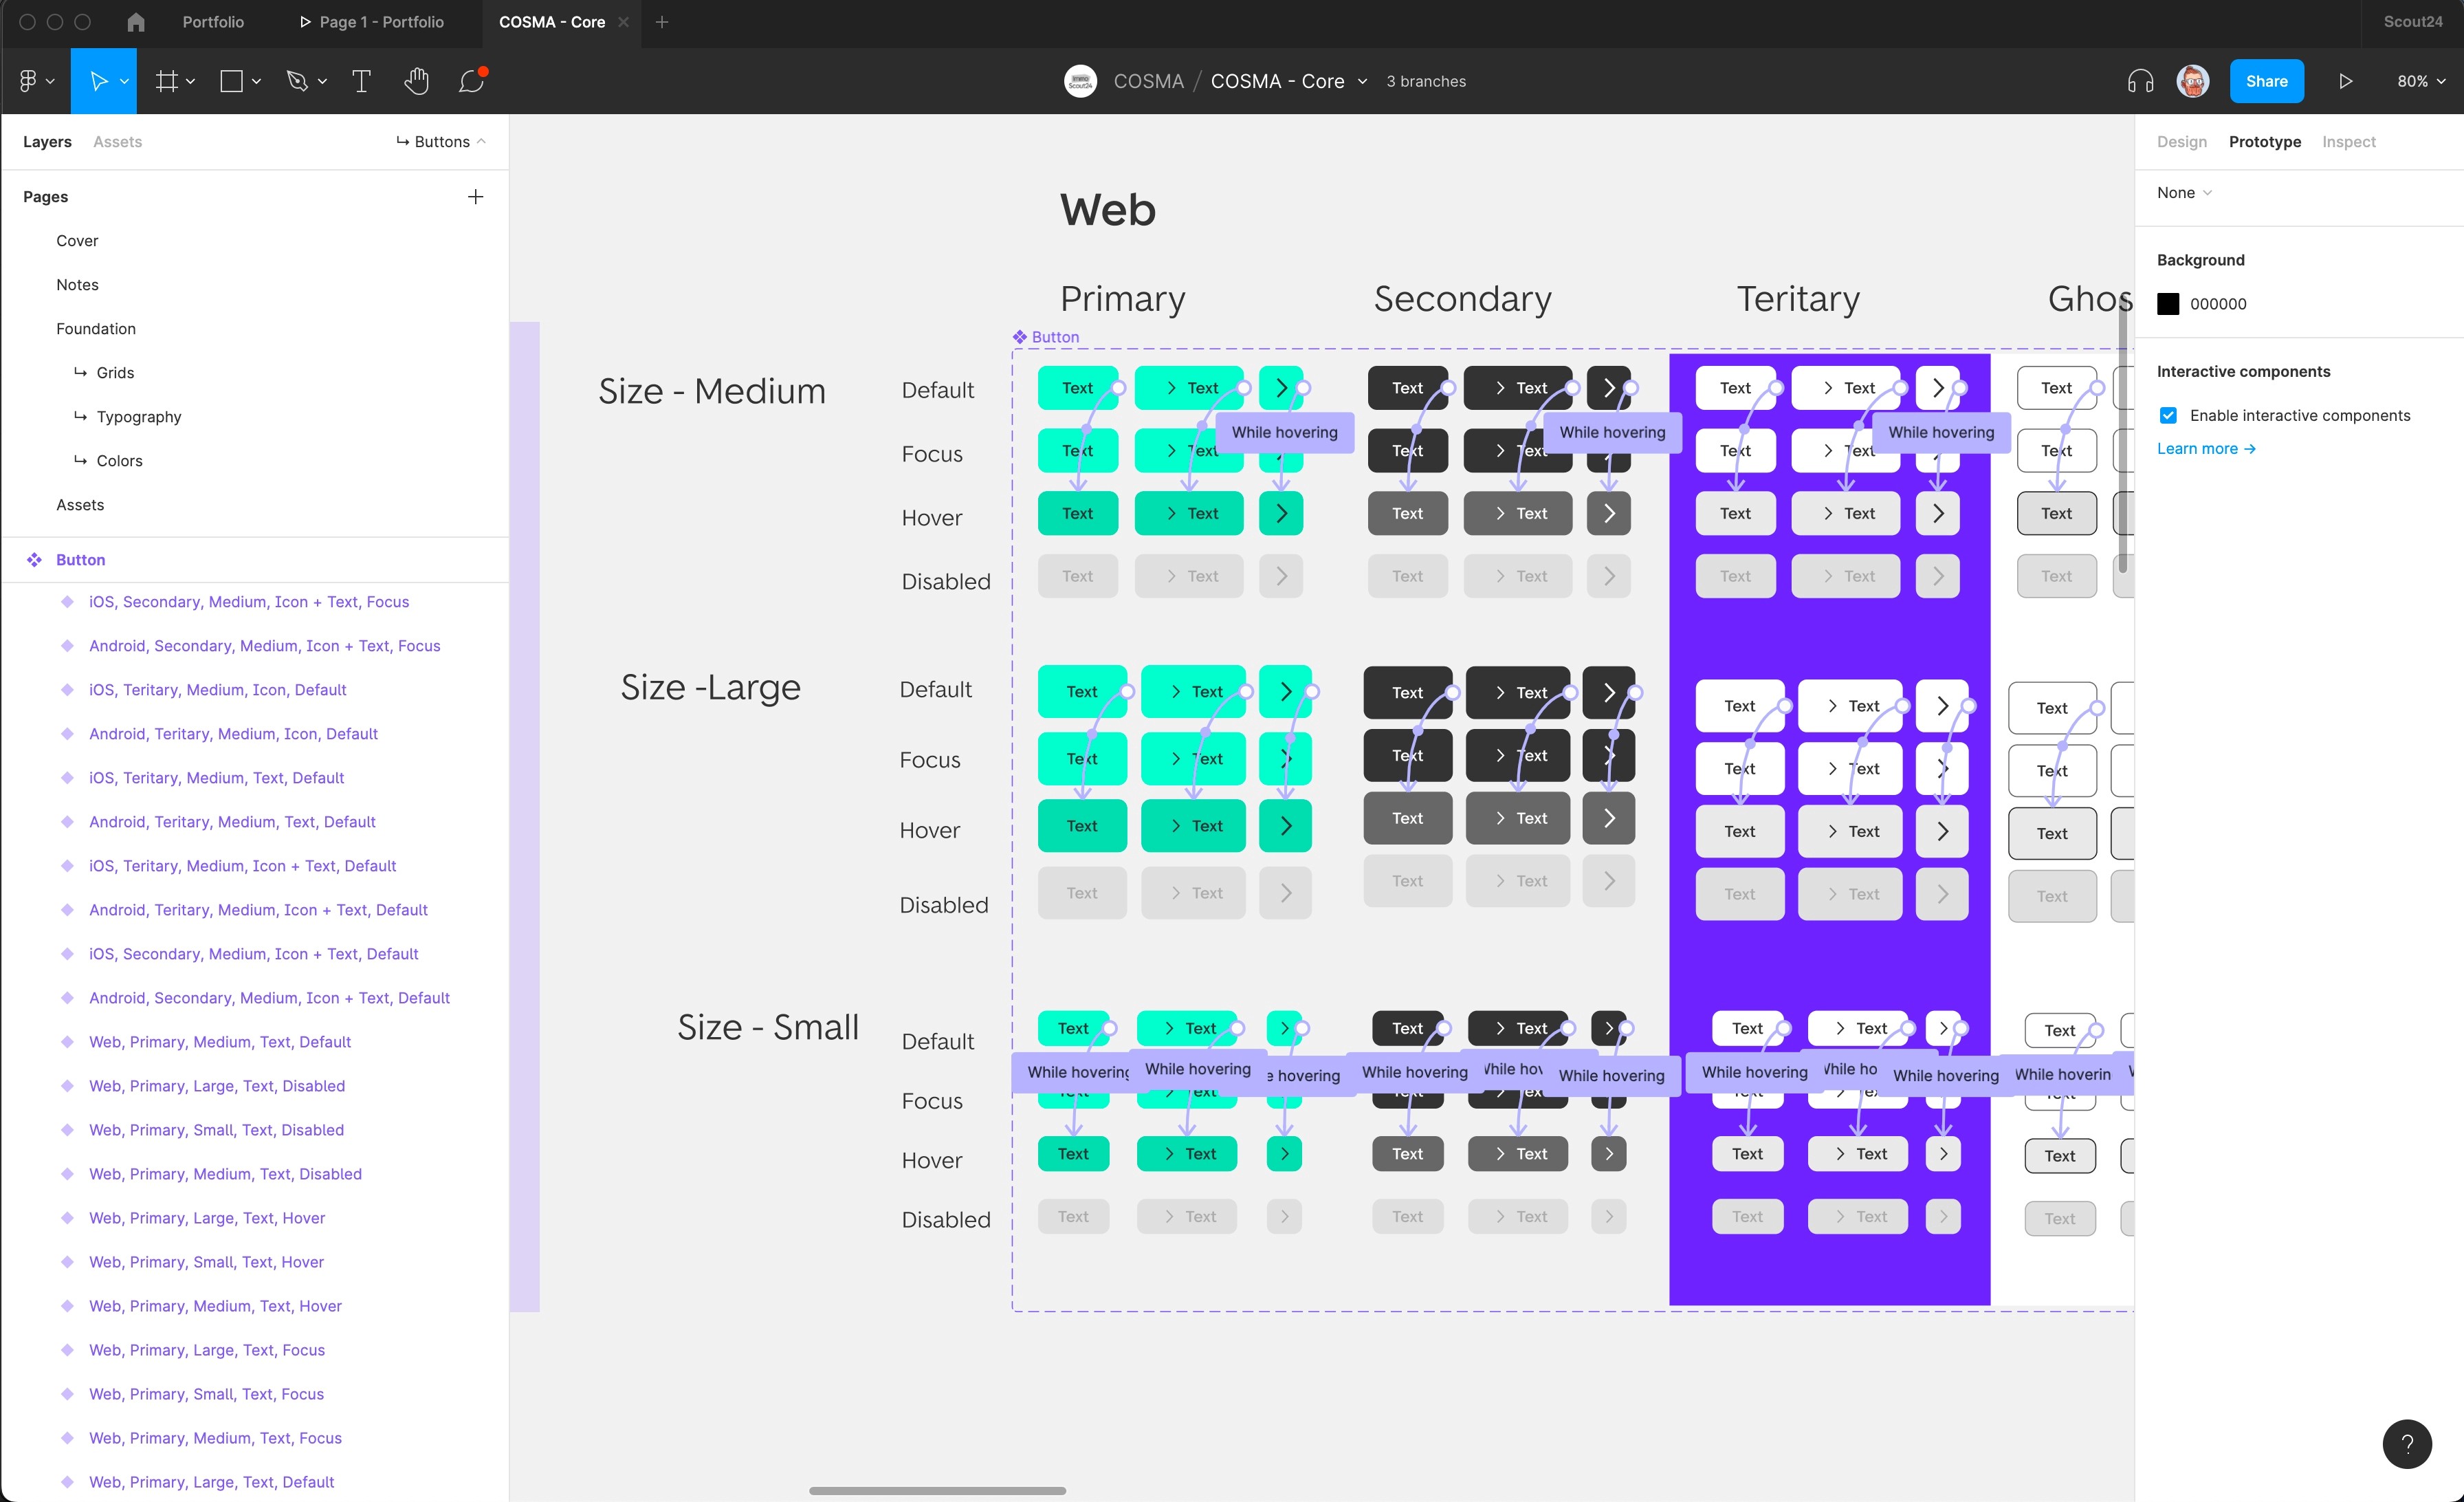
Task: Click the Share button
Action: [x=2266, y=81]
